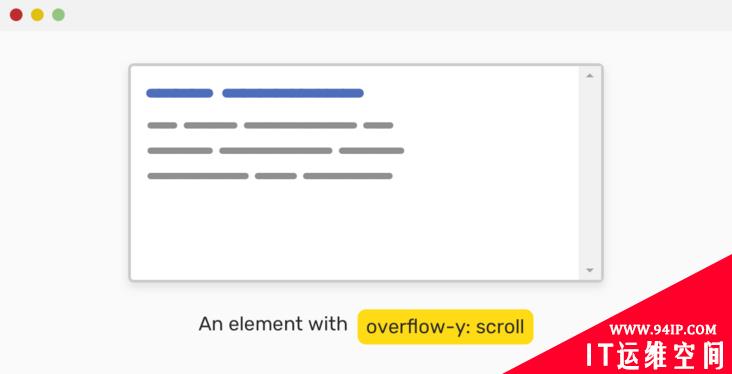Click longest grey bar in first text line
Screen dimensions: 732x374
pos(300,125)
